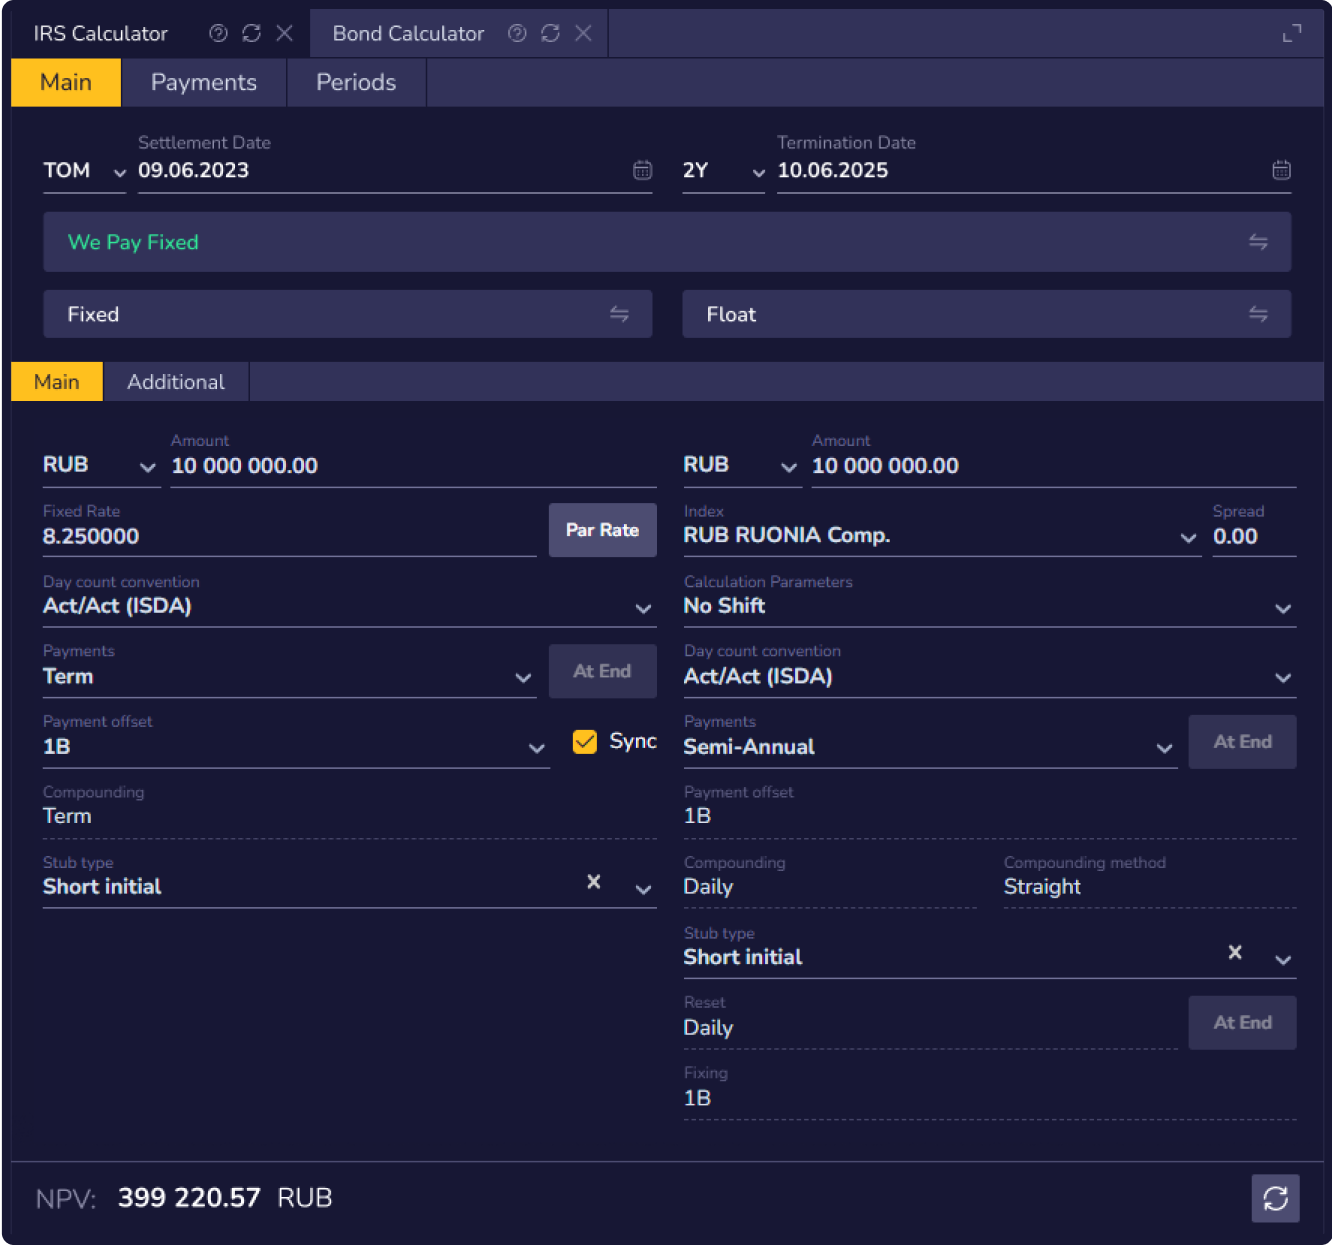The image size is (1332, 1245).
Task: Open the Settlement Date calendar picker
Action: pyautogui.click(x=642, y=171)
